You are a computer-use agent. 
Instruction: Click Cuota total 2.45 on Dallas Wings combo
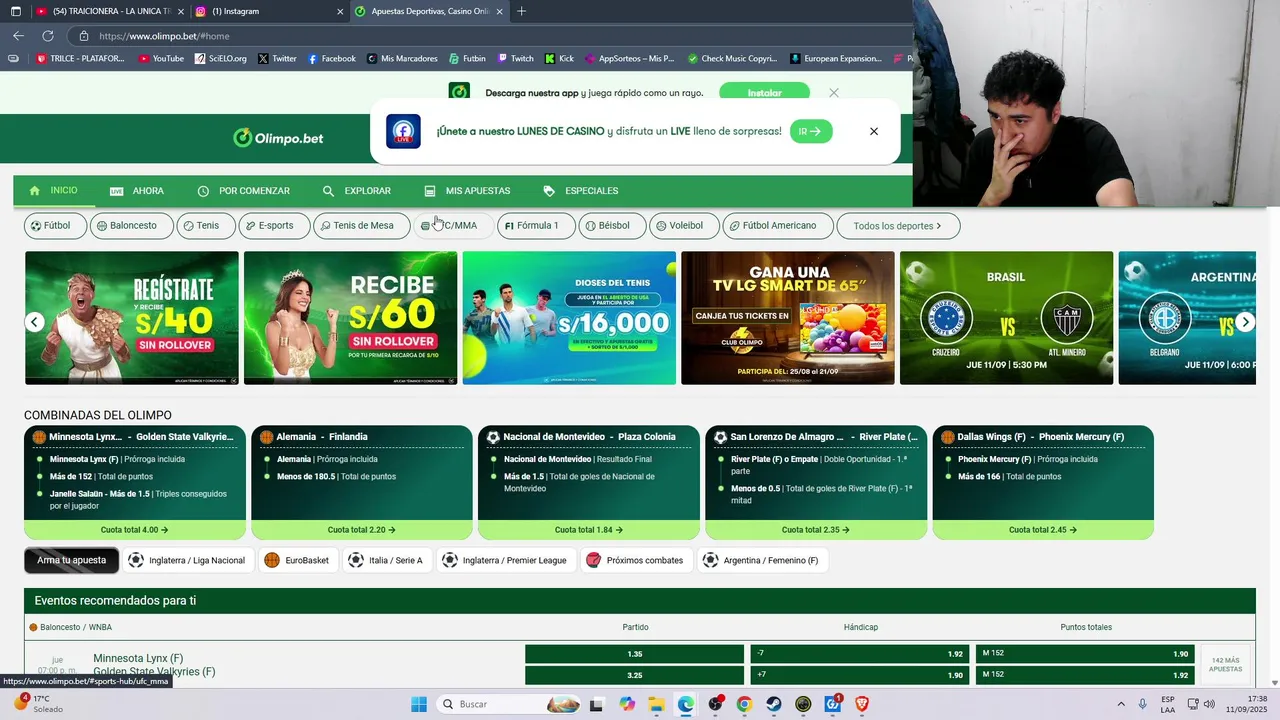(1043, 530)
